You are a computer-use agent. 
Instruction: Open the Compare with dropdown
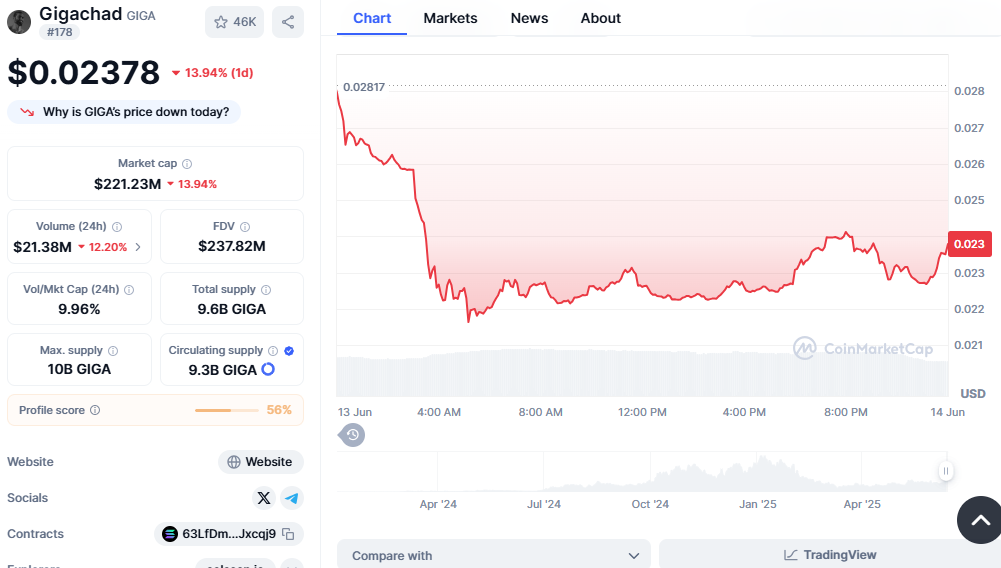[493, 555]
